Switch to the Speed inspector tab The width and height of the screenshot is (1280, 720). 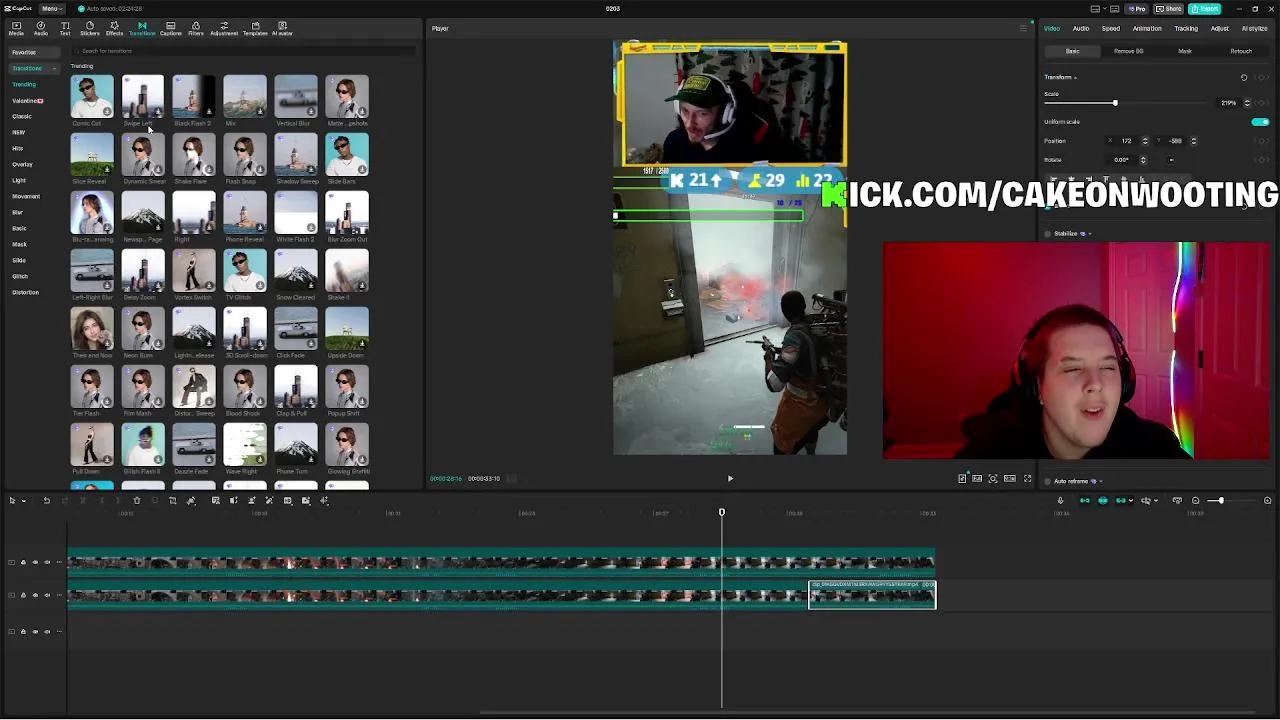pyautogui.click(x=1110, y=28)
